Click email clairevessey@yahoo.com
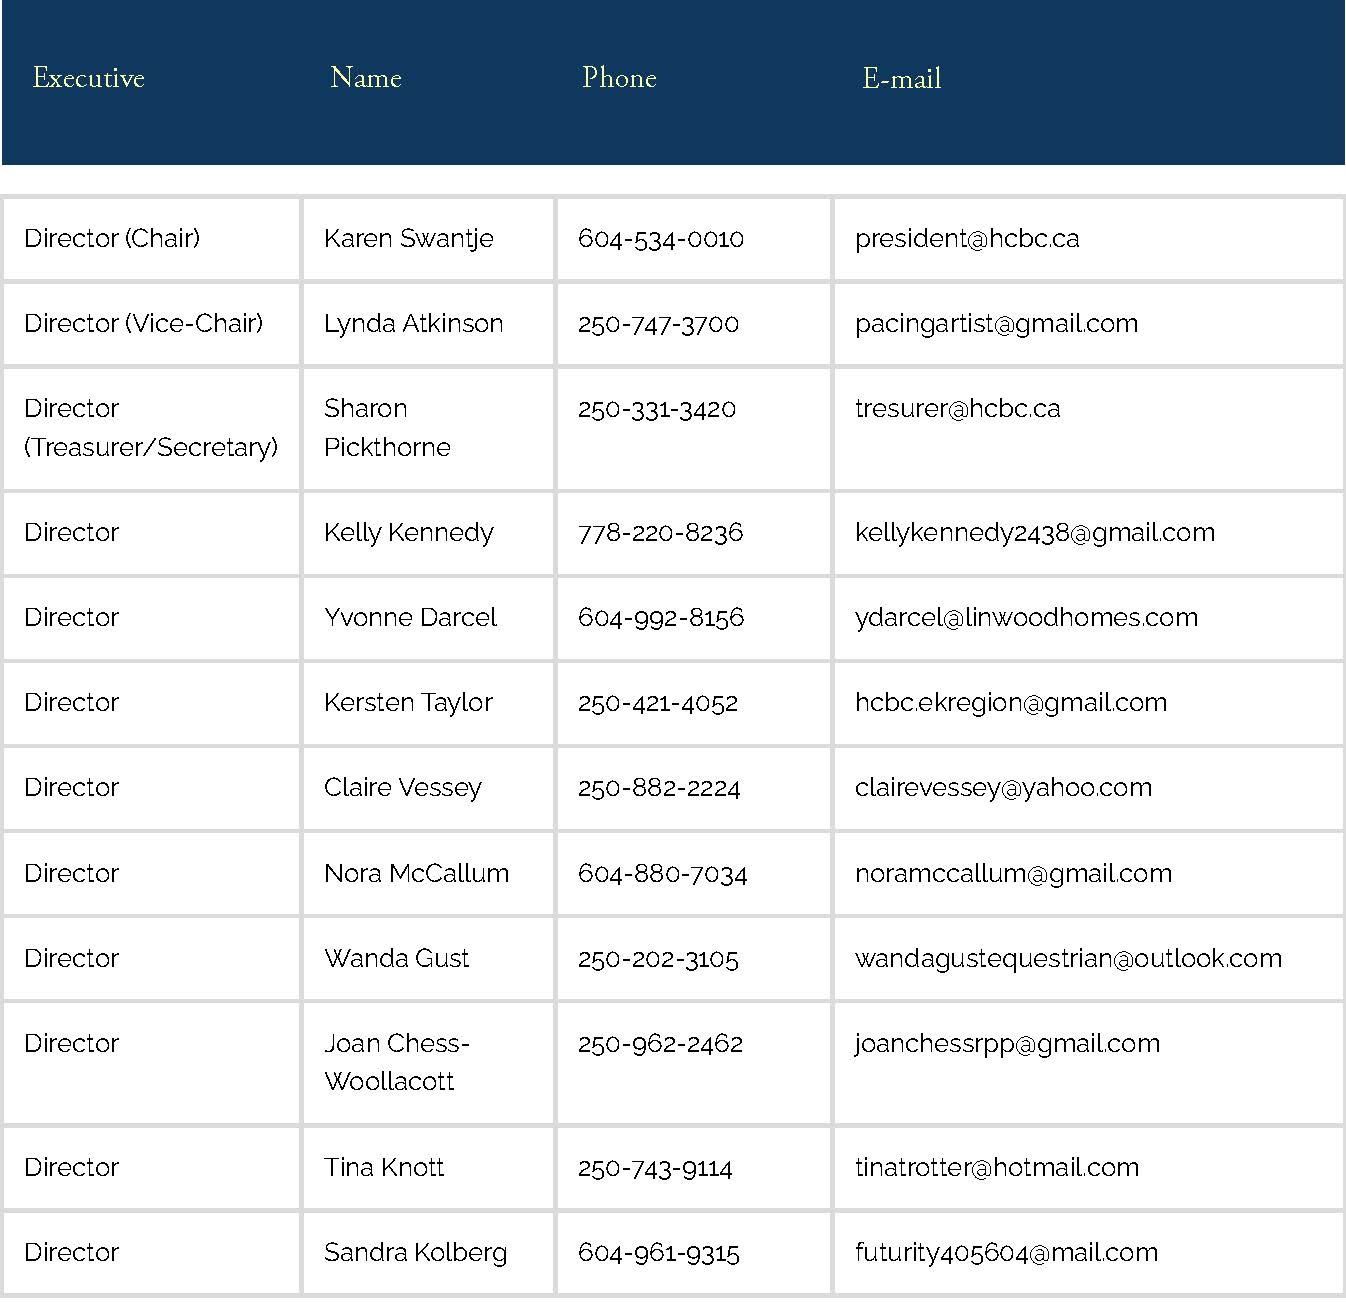This screenshot has height=1302, width=1346. [x=1003, y=787]
